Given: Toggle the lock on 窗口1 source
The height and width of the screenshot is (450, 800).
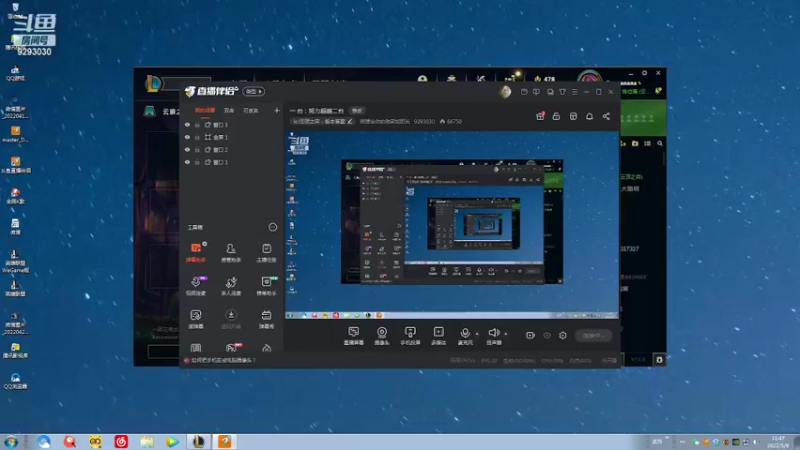Looking at the screenshot, I should pos(197,162).
